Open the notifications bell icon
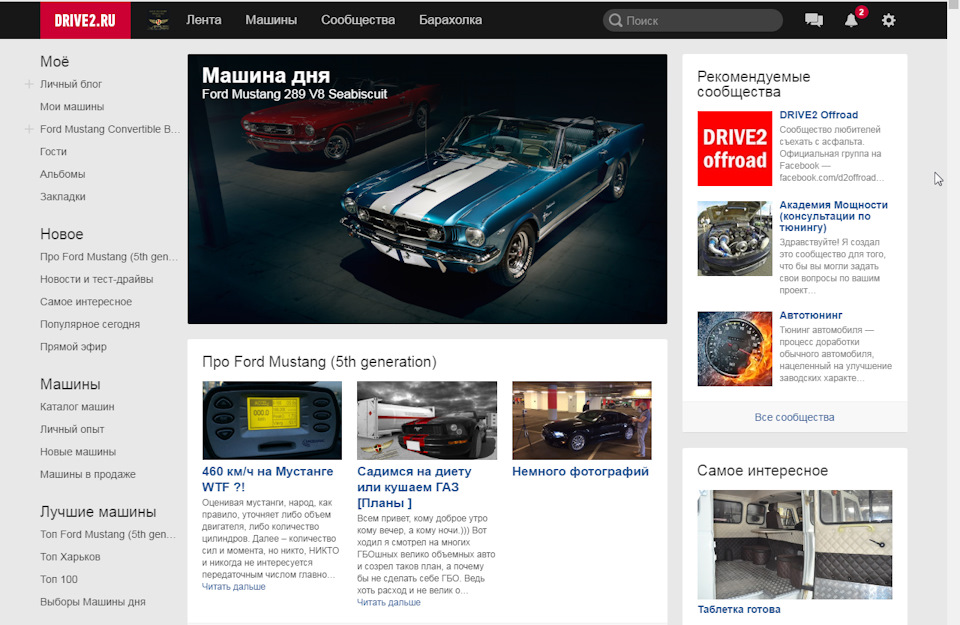This screenshot has height=625, width=960. click(851, 20)
